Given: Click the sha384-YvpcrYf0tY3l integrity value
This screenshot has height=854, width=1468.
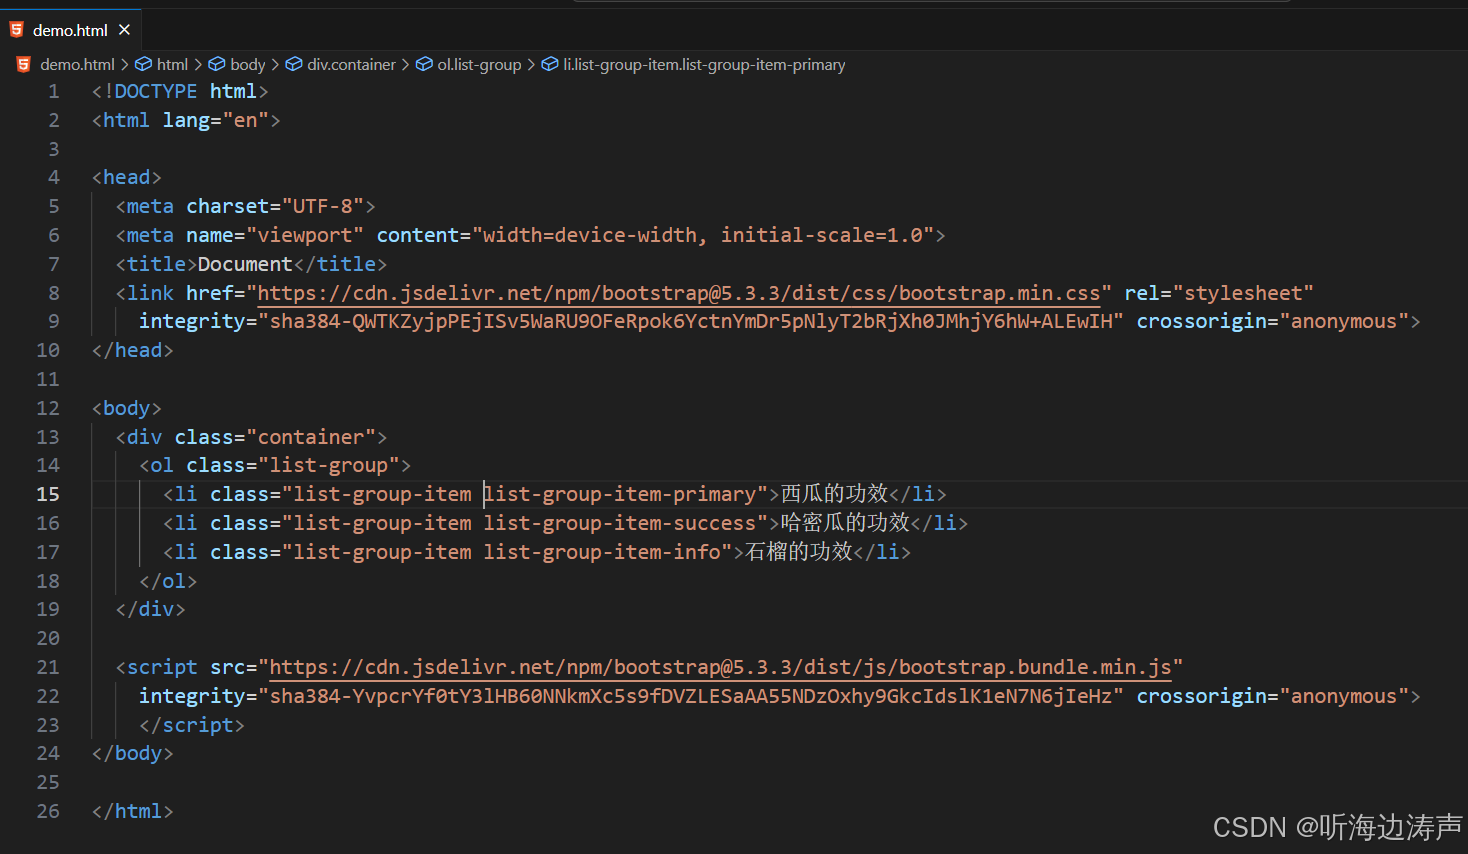Looking at the screenshot, I should 691,696.
